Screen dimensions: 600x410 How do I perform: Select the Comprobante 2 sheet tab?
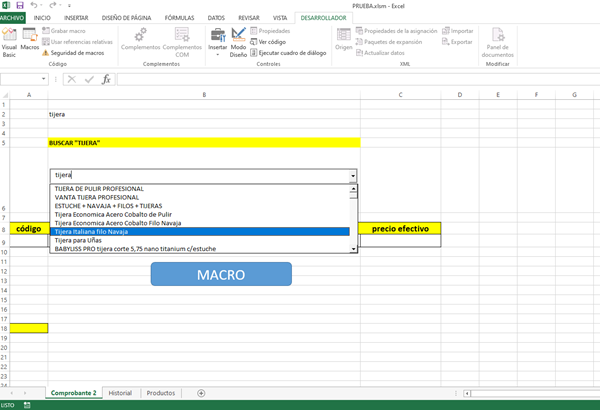pos(73,393)
